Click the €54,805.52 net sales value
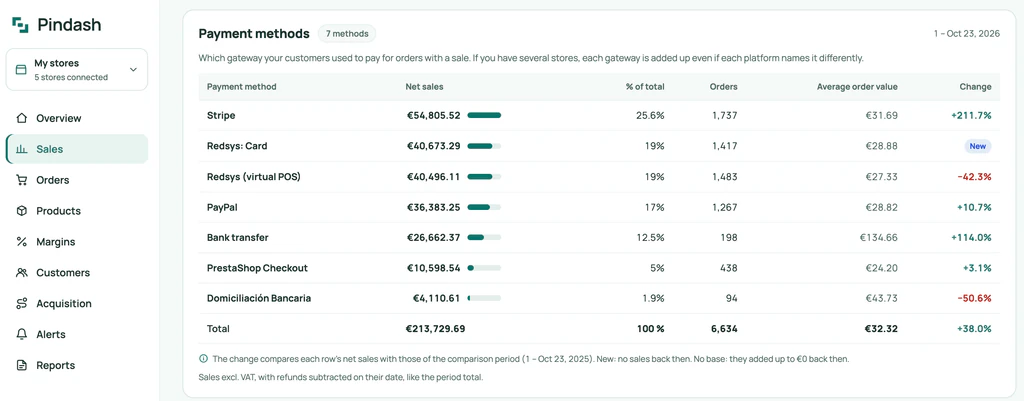1024x401 pixels. tap(434, 116)
